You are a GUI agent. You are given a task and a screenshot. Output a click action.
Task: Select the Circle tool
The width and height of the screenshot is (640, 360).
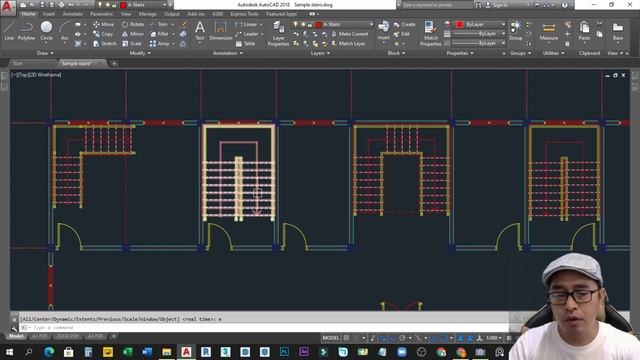pyautogui.click(x=47, y=31)
